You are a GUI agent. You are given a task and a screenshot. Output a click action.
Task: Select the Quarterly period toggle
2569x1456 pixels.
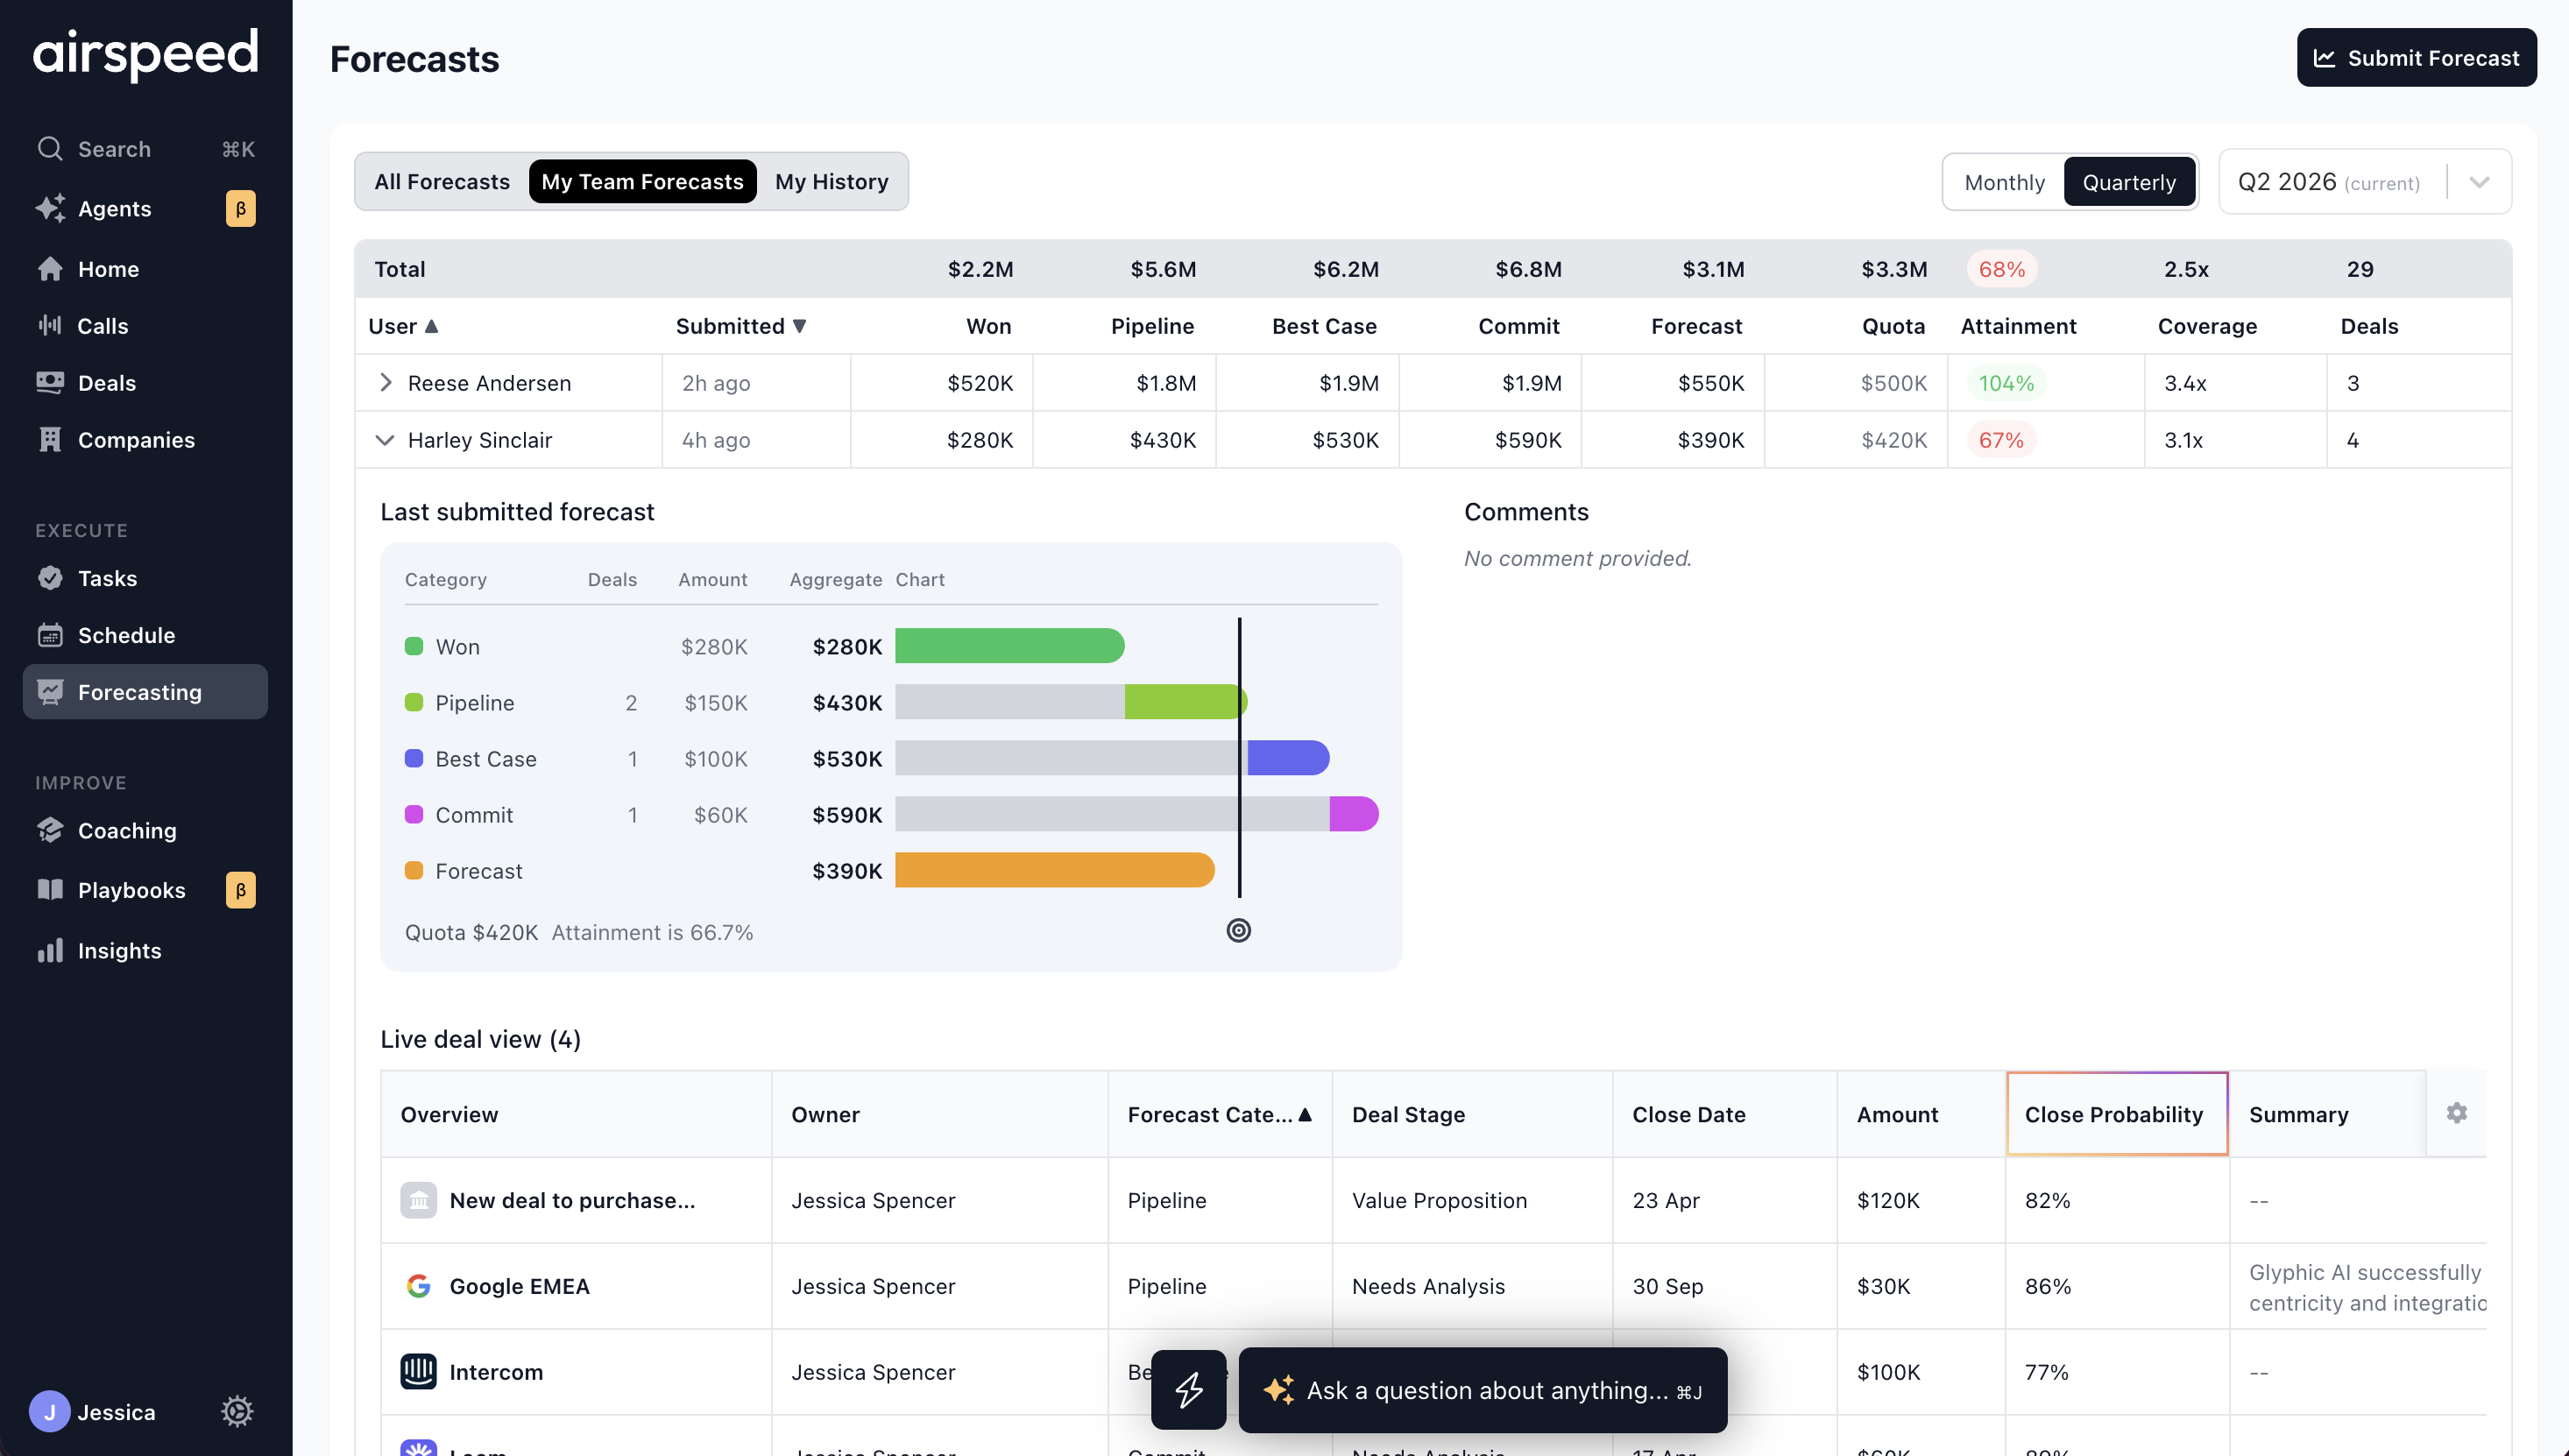tap(2129, 182)
